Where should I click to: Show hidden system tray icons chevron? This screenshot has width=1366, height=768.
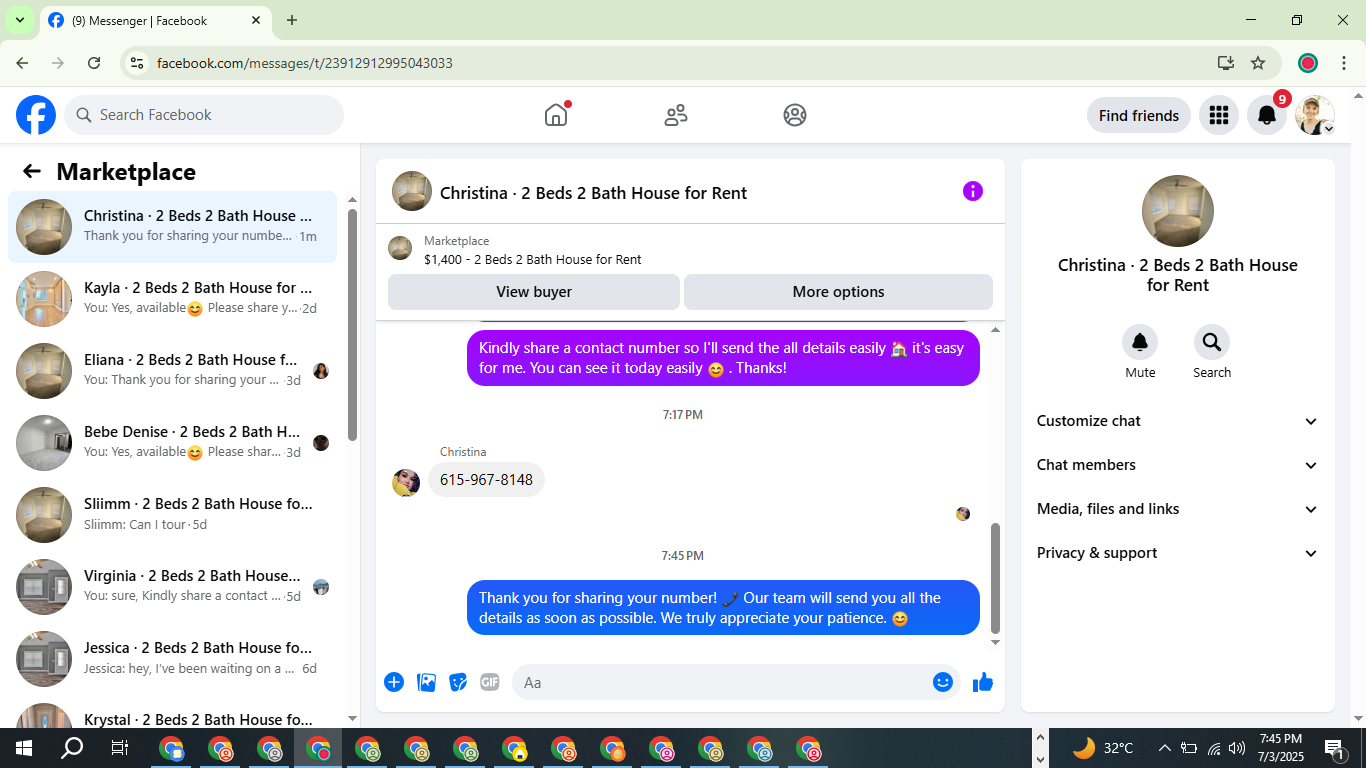pos(1164,748)
